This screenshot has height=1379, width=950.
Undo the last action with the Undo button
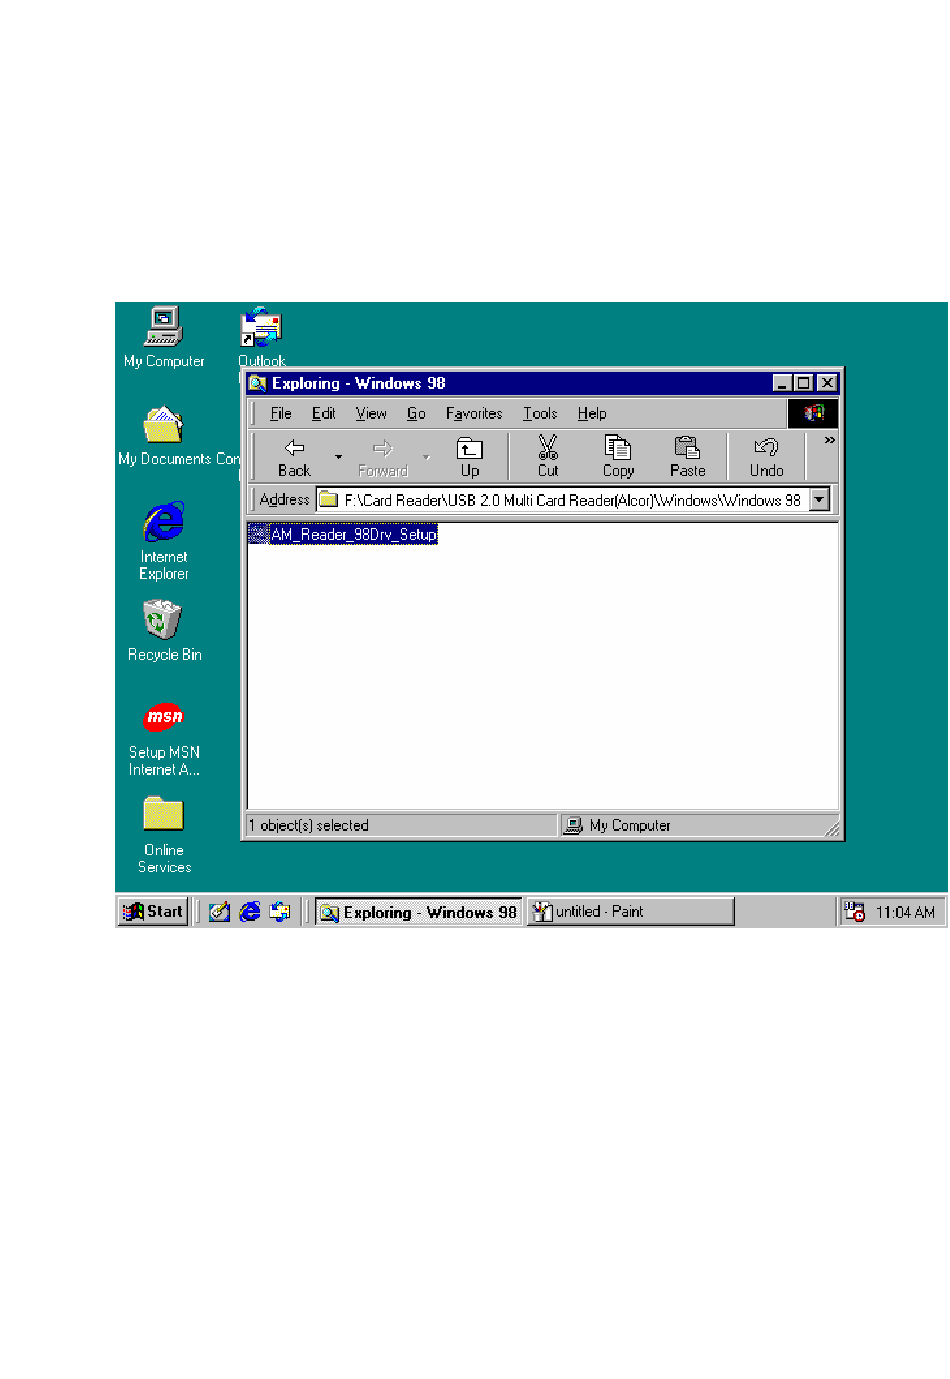click(766, 457)
